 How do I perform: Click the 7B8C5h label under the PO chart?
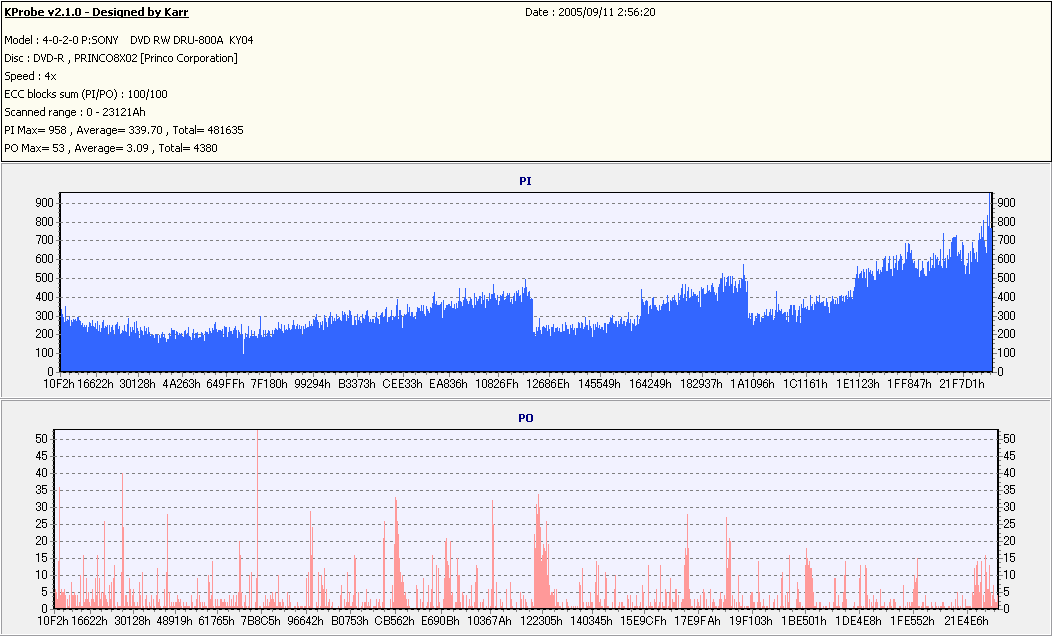[259, 621]
